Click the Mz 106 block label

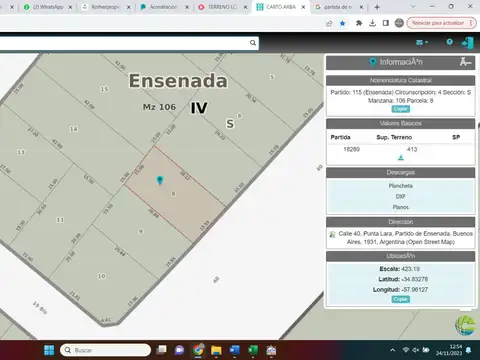coord(159,107)
